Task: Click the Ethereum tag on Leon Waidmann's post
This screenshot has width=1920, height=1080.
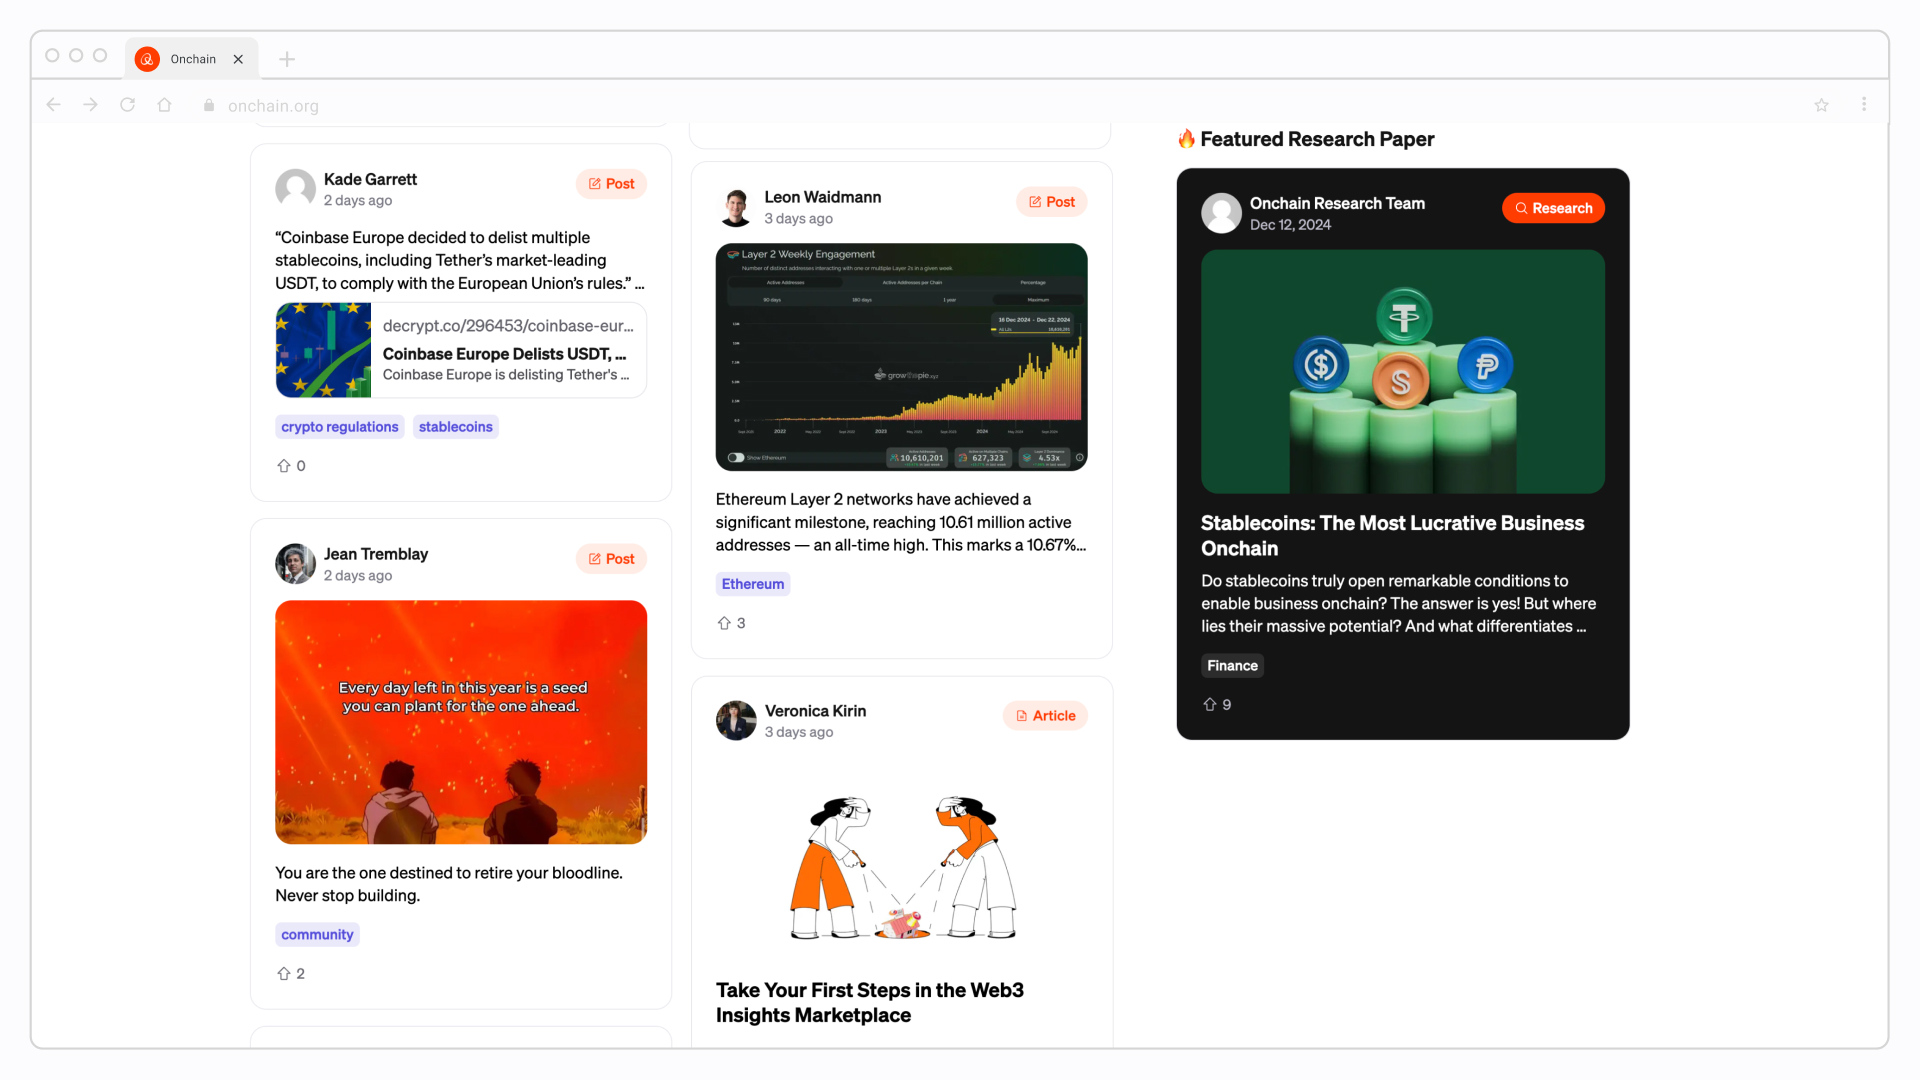Action: pyautogui.click(x=752, y=583)
